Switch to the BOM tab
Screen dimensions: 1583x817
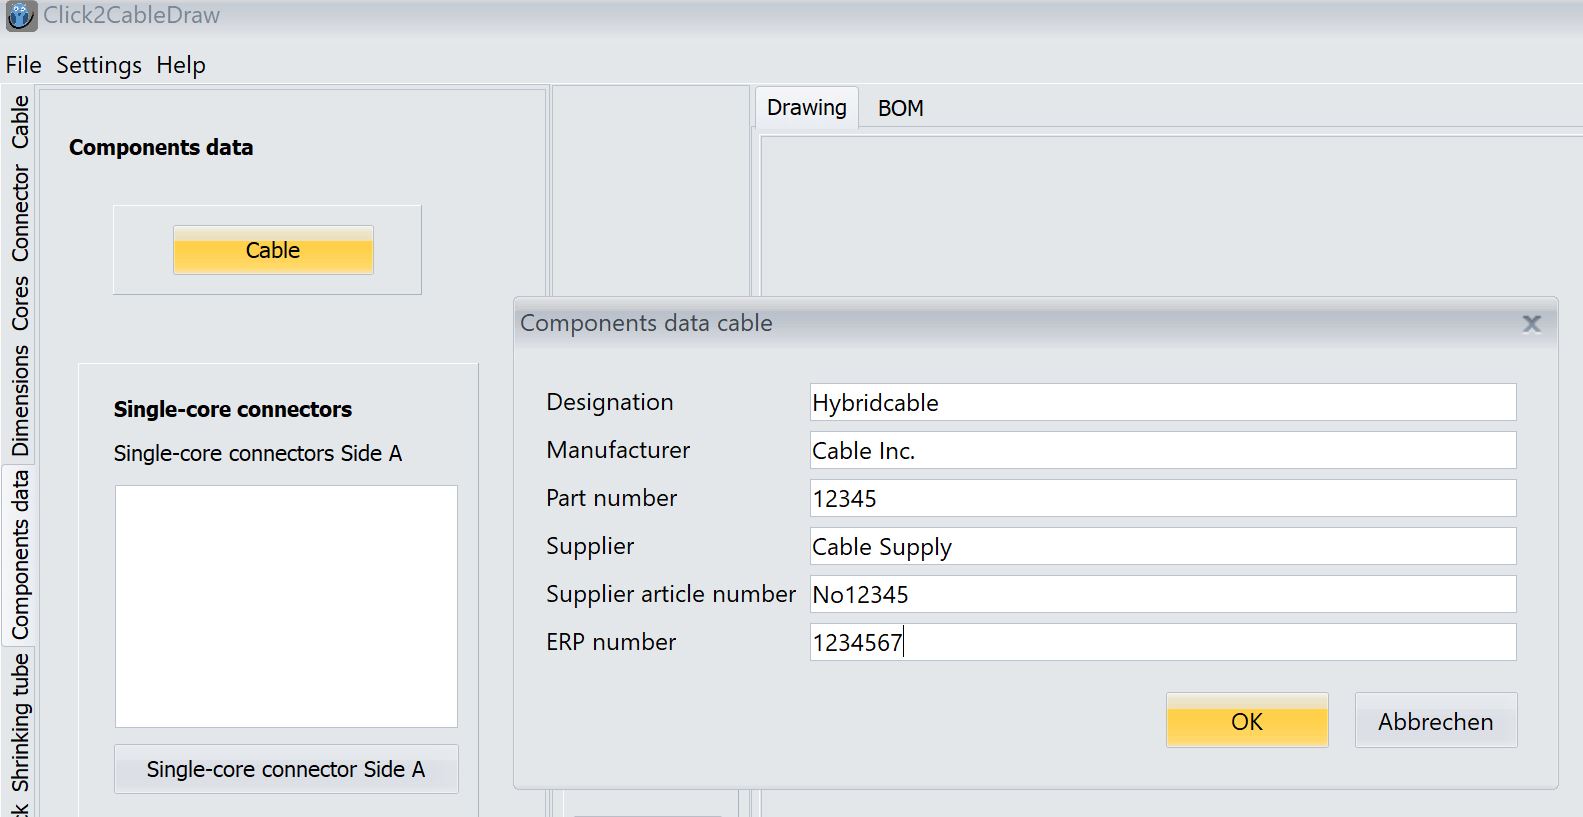(900, 108)
